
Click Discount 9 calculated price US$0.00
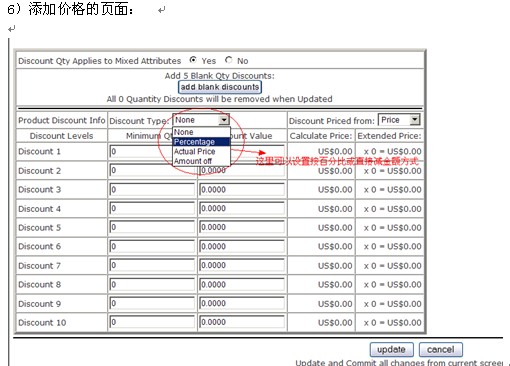tap(335, 304)
